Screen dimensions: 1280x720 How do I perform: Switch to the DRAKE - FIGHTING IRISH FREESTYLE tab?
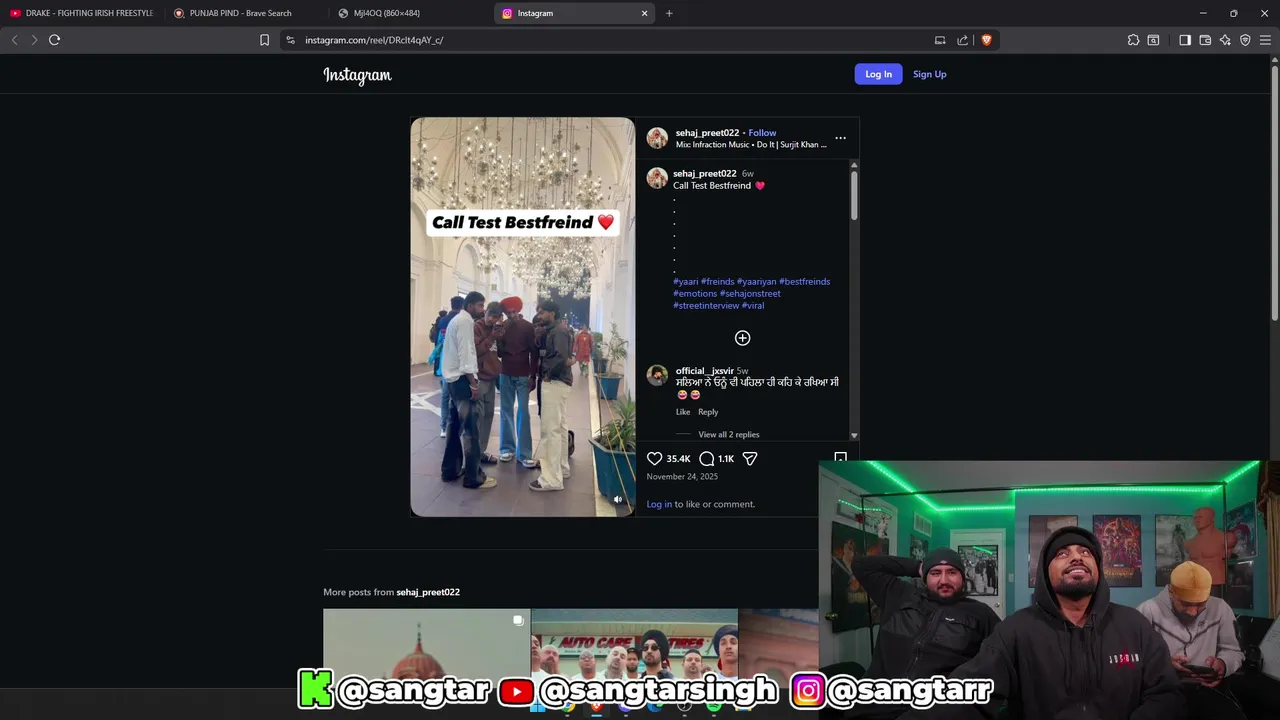[80, 13]
